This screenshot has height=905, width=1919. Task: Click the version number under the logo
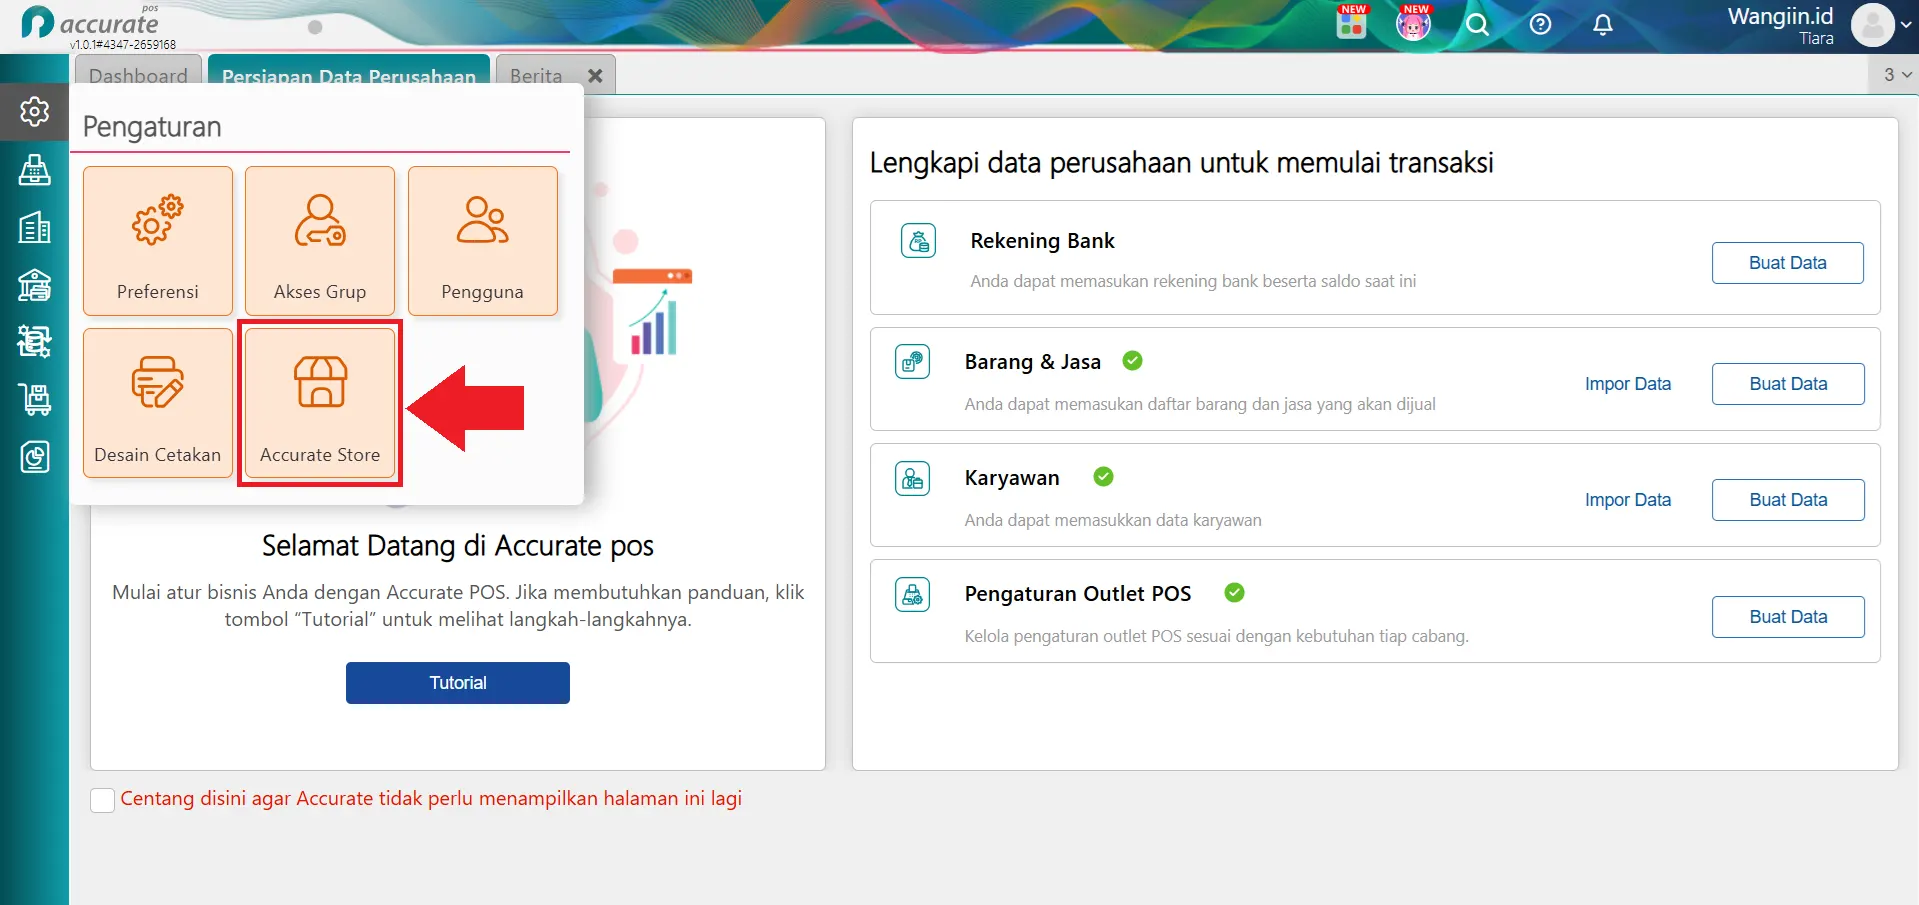coord(123,45)
